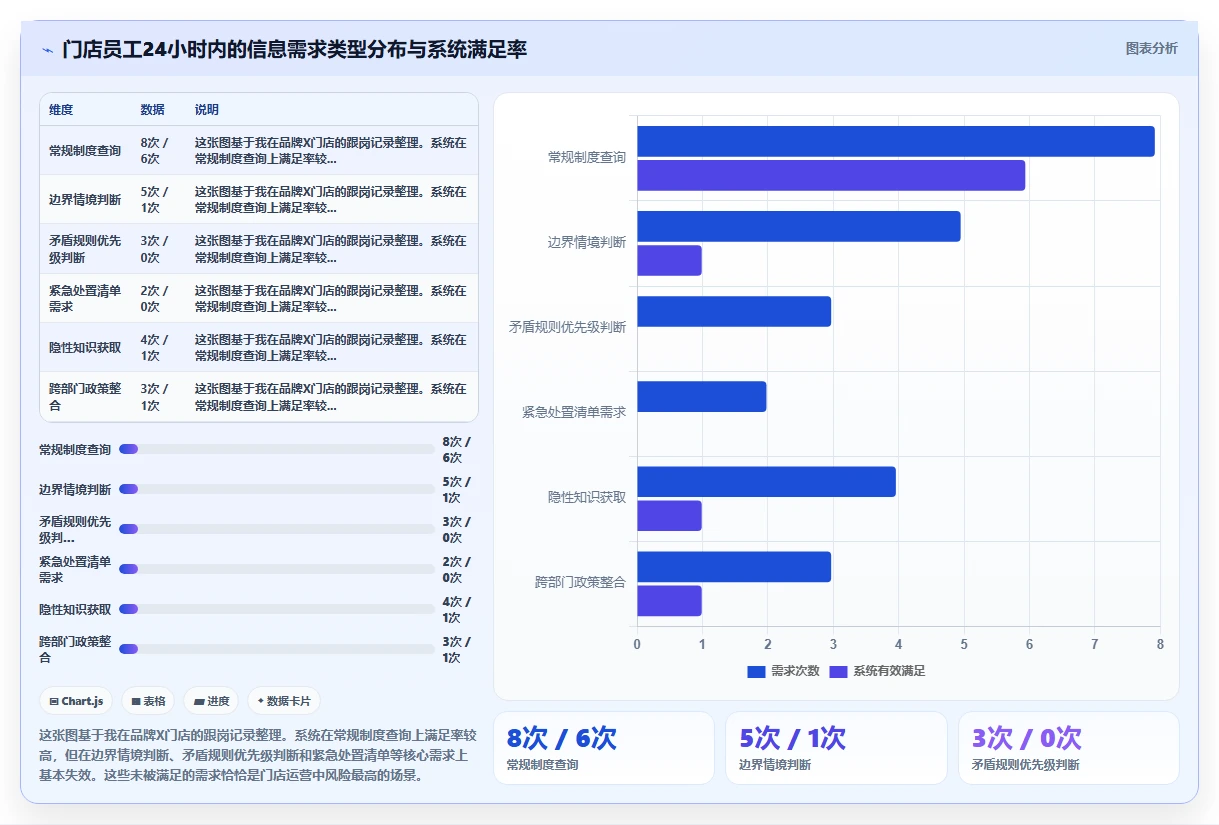Viewport: 1219px width, 825px height.
Task: Click the 需求次数 bar for 边界情境判断
Action: tap(799, 226)
